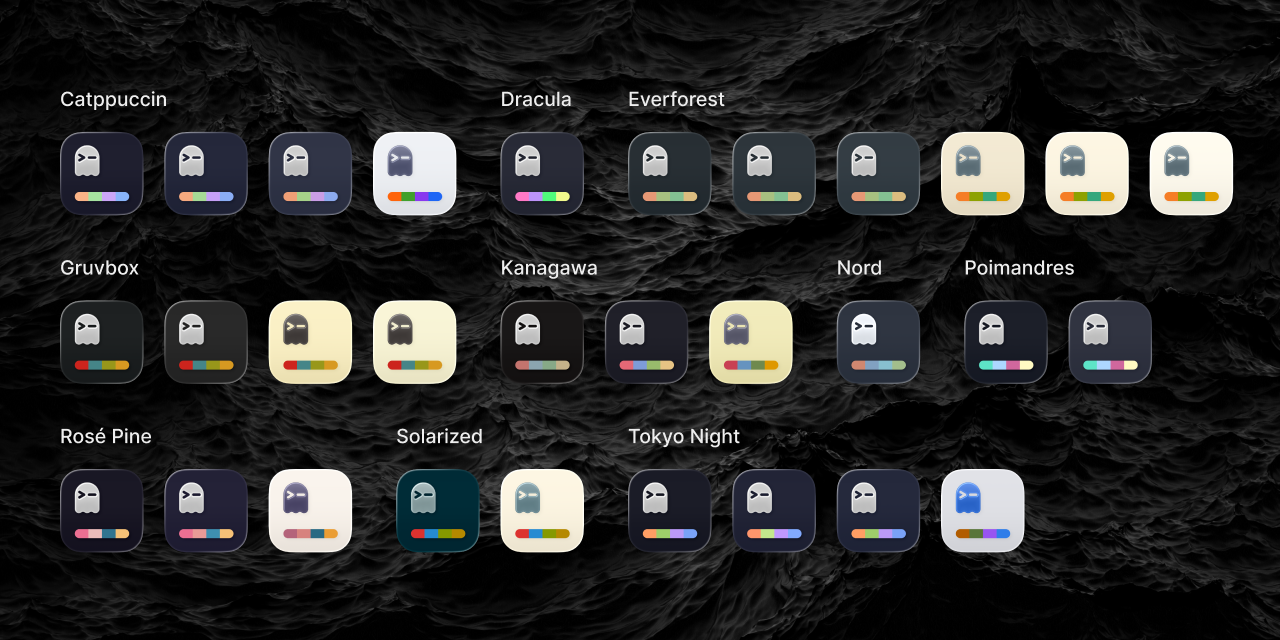Open the leftmost cream Everforest icon

point(982,174)
